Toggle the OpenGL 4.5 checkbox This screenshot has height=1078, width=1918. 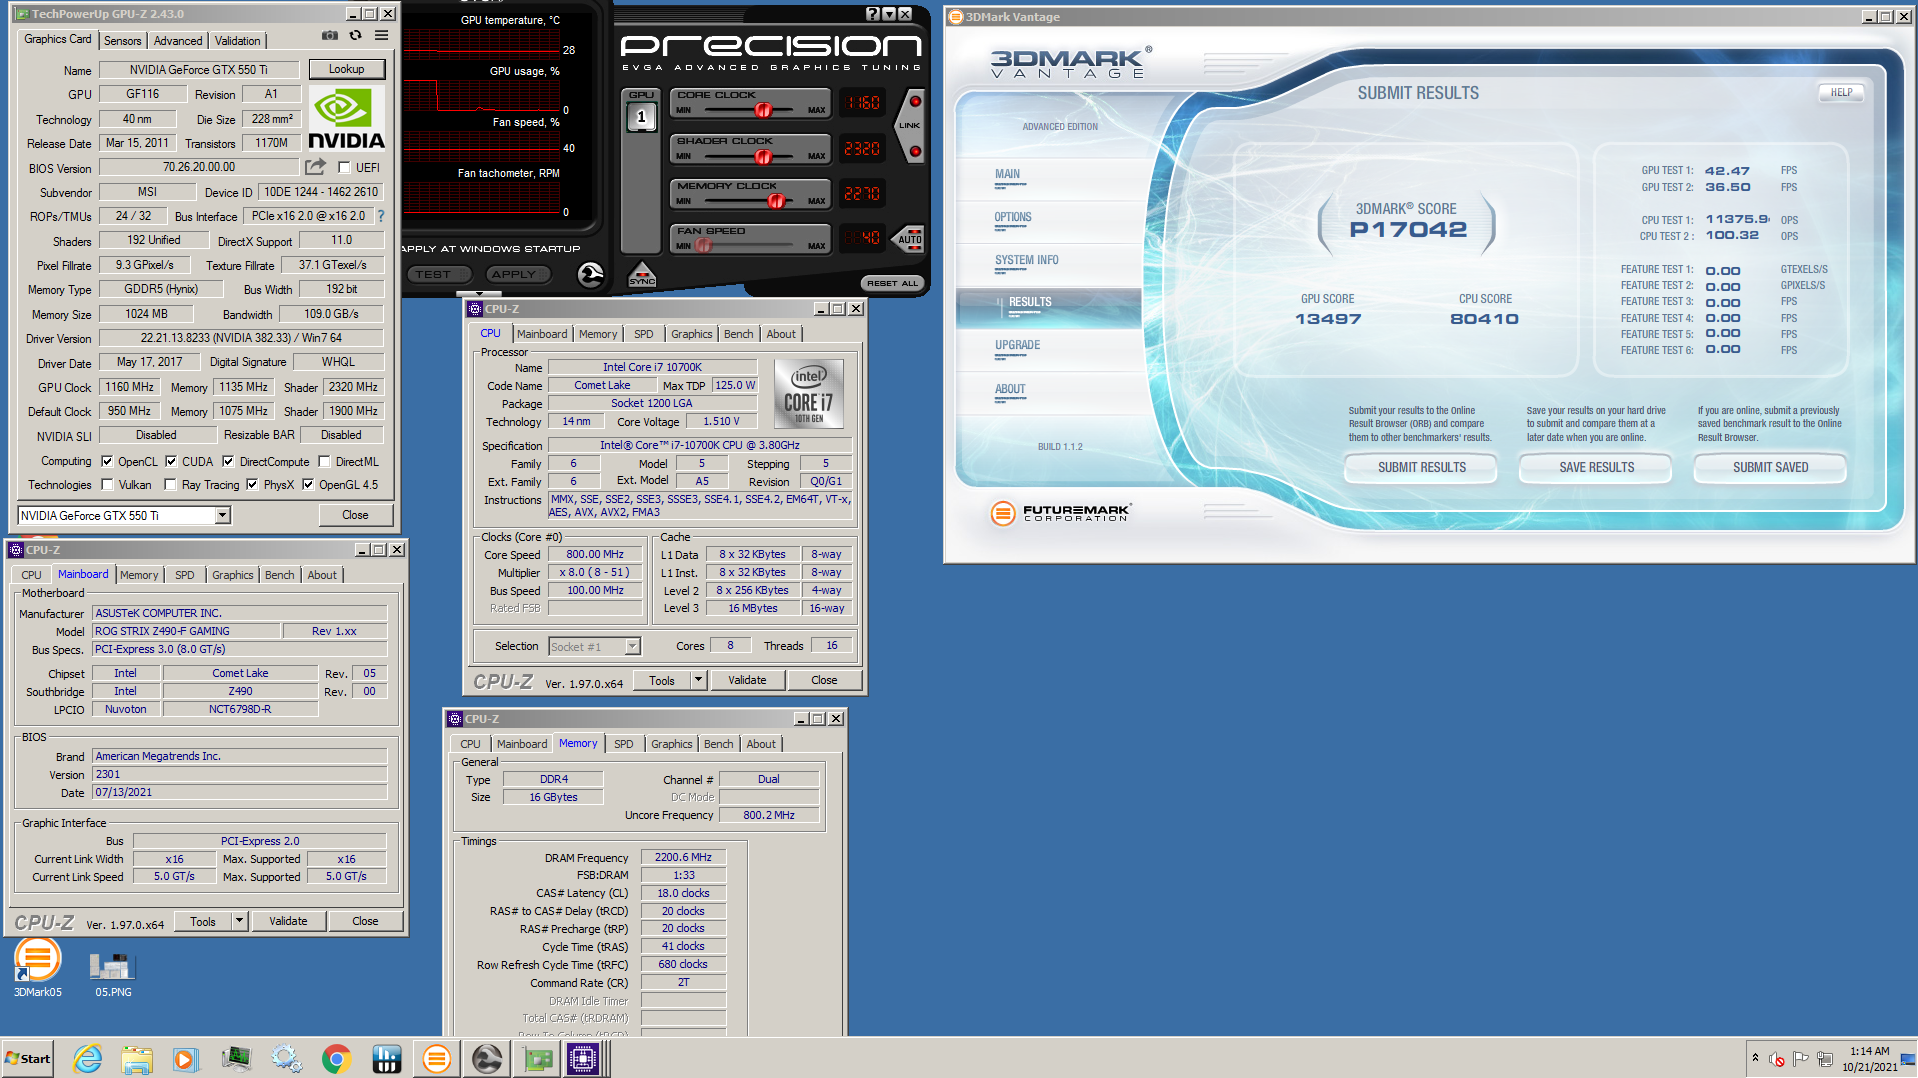[x=308, y=485]
